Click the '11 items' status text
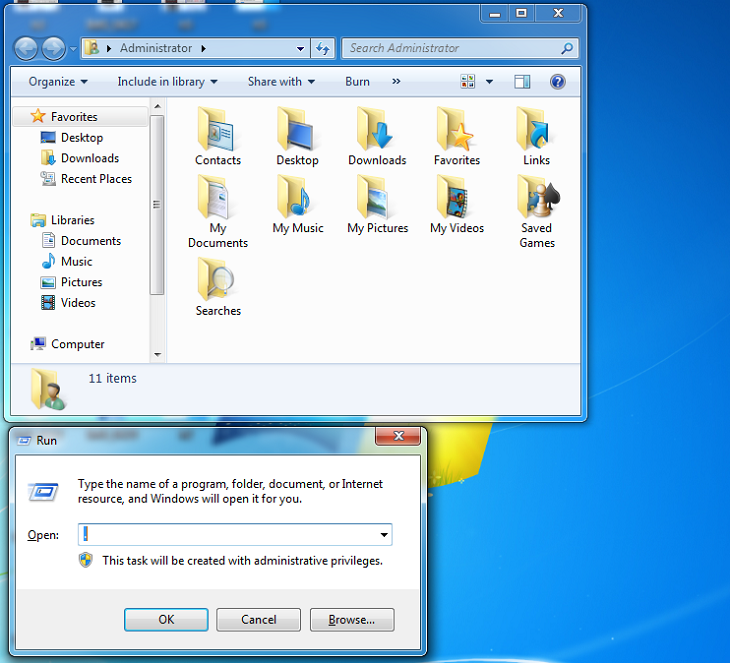 pos(112,378)
